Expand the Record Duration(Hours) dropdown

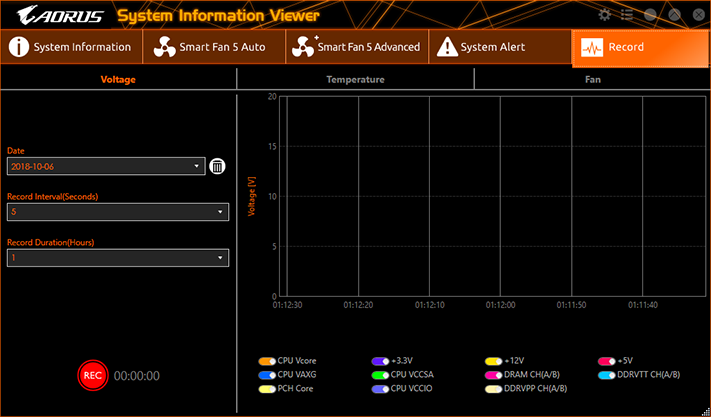click(118, 258)
